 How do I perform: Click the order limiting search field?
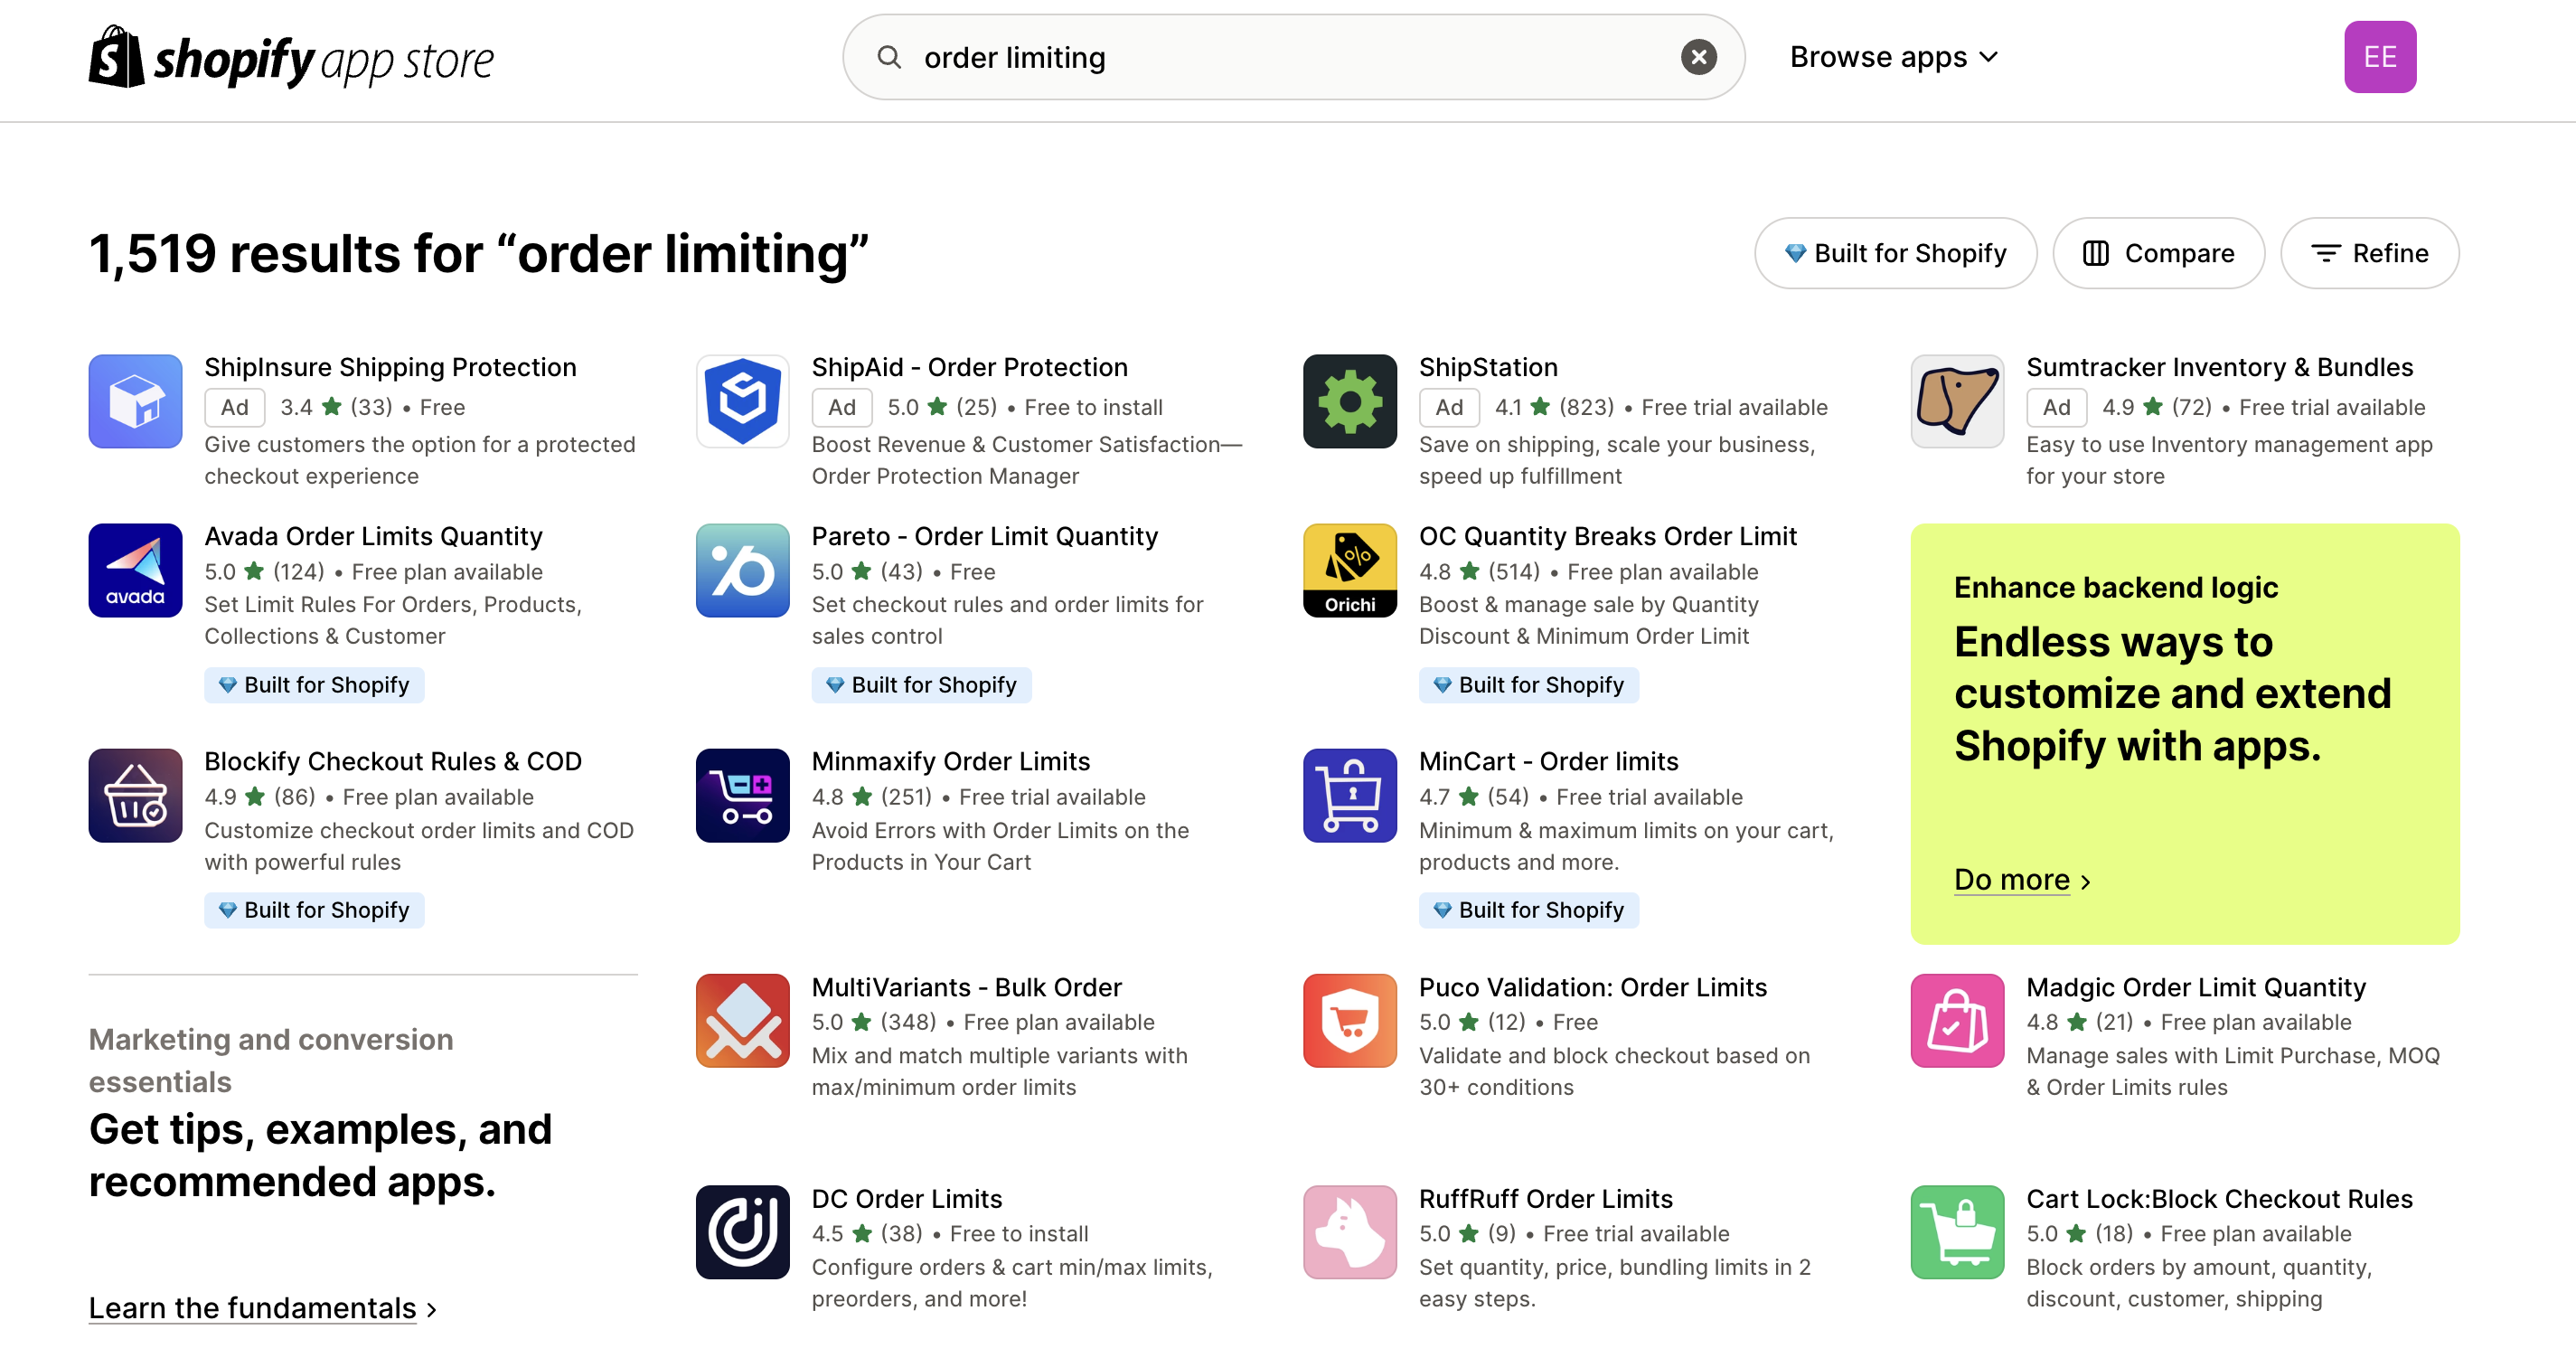pyautogui.click(x=1293, y=57)
